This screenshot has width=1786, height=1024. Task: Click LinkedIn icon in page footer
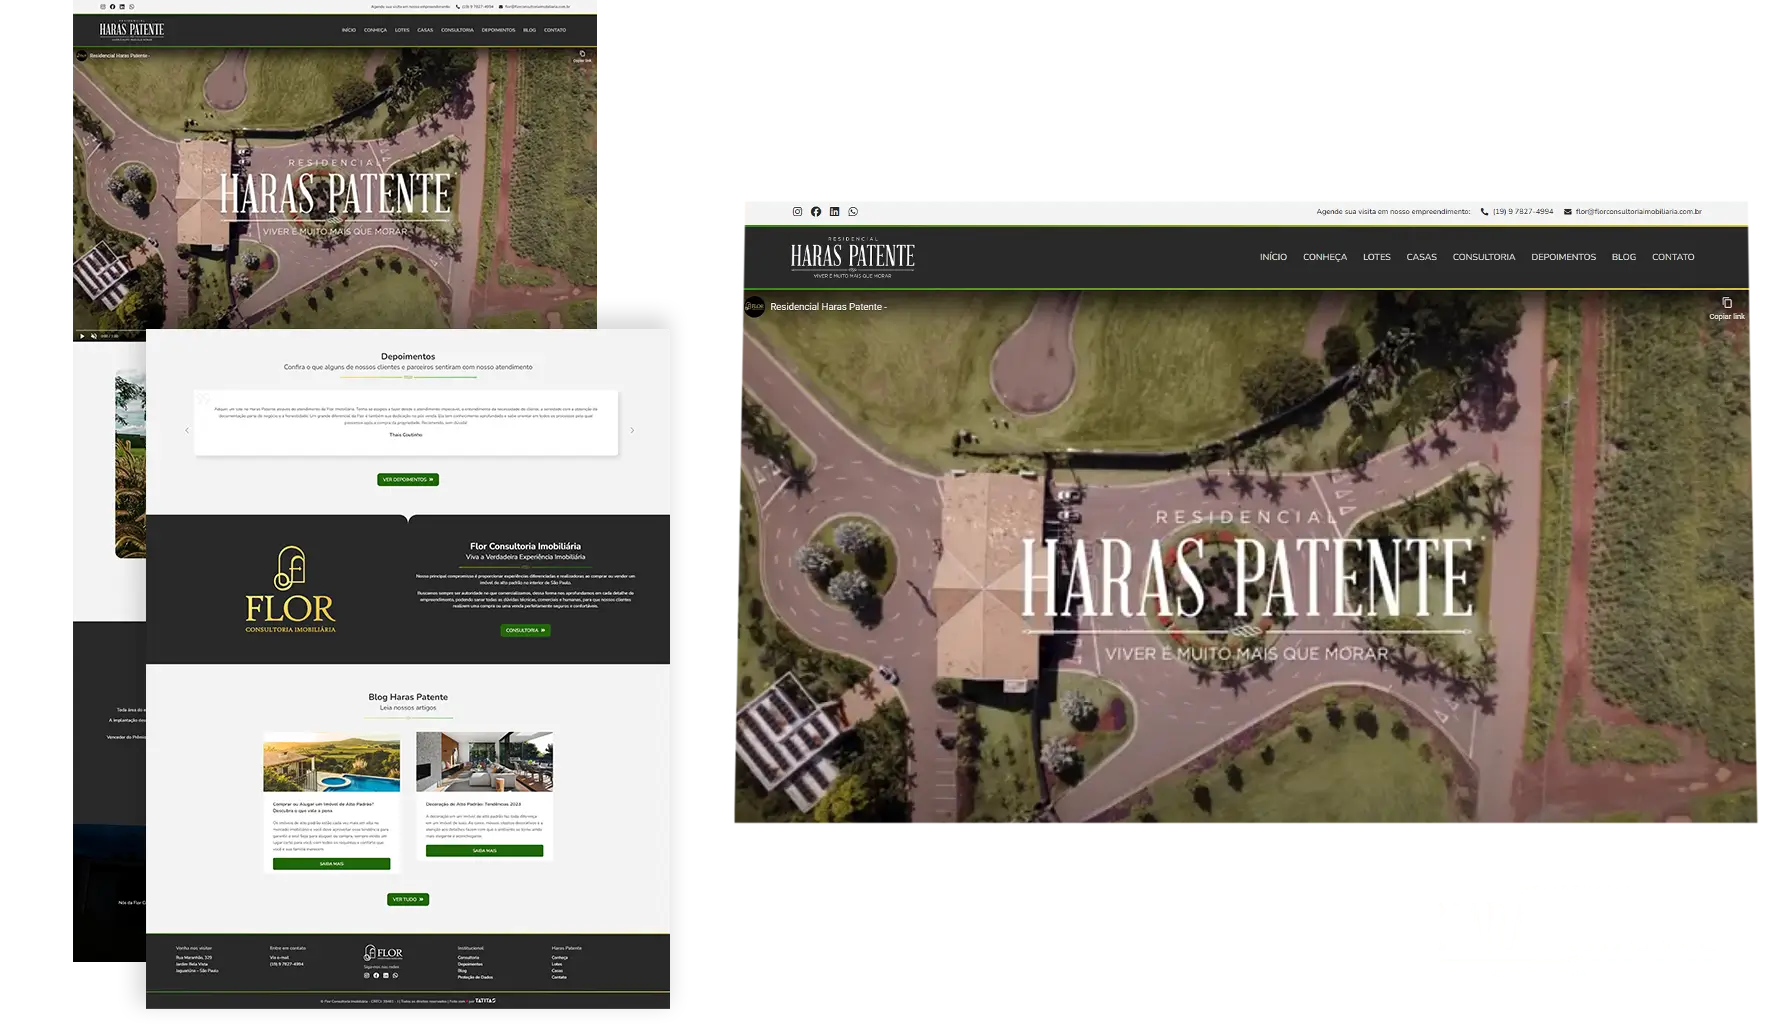point(386,975)
